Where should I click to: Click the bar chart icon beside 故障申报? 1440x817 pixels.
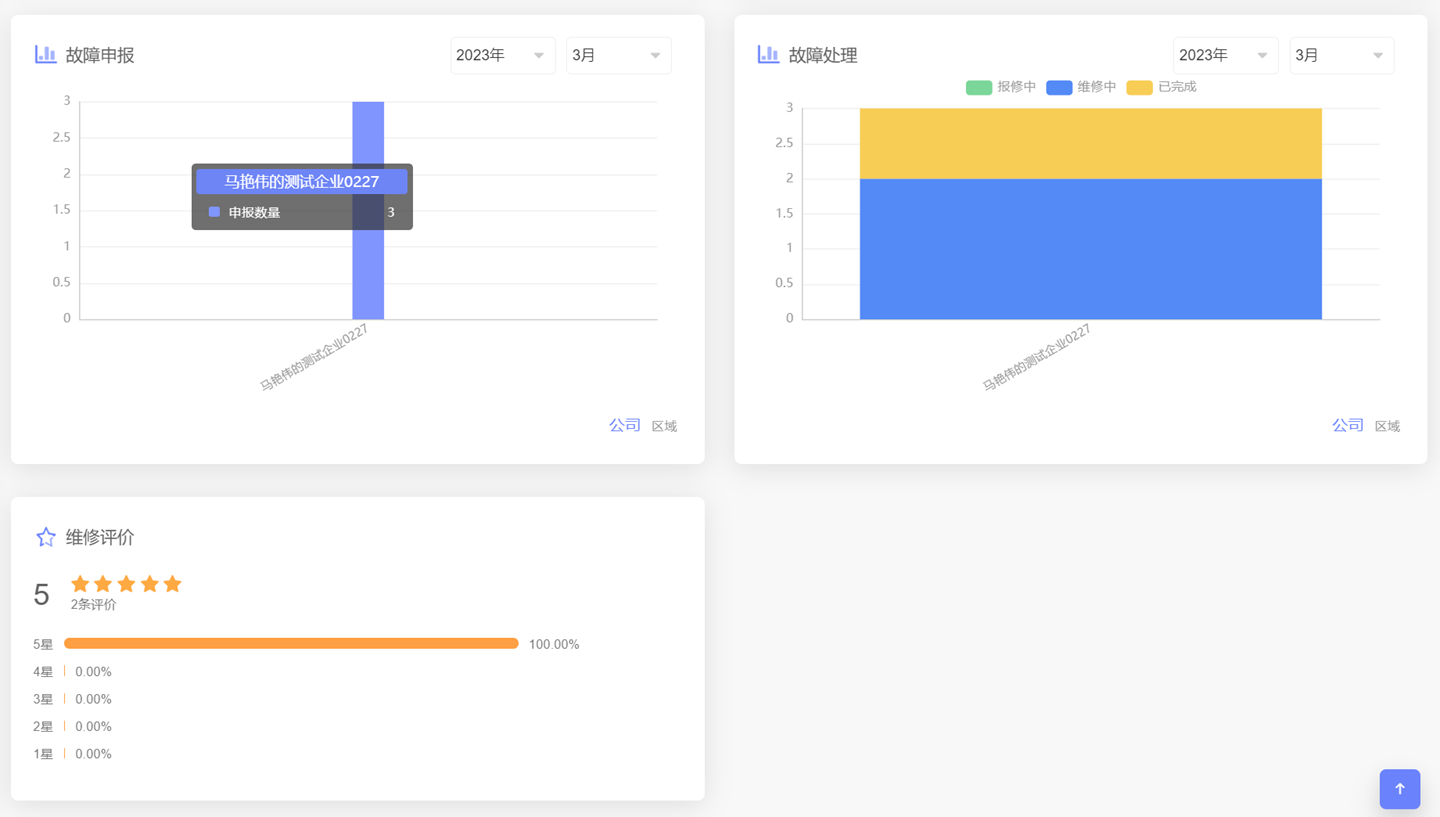[x=45, y=54]
